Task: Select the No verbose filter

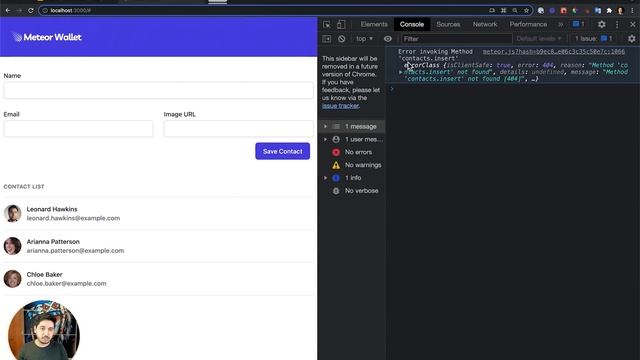Action: tap(351, 191)
